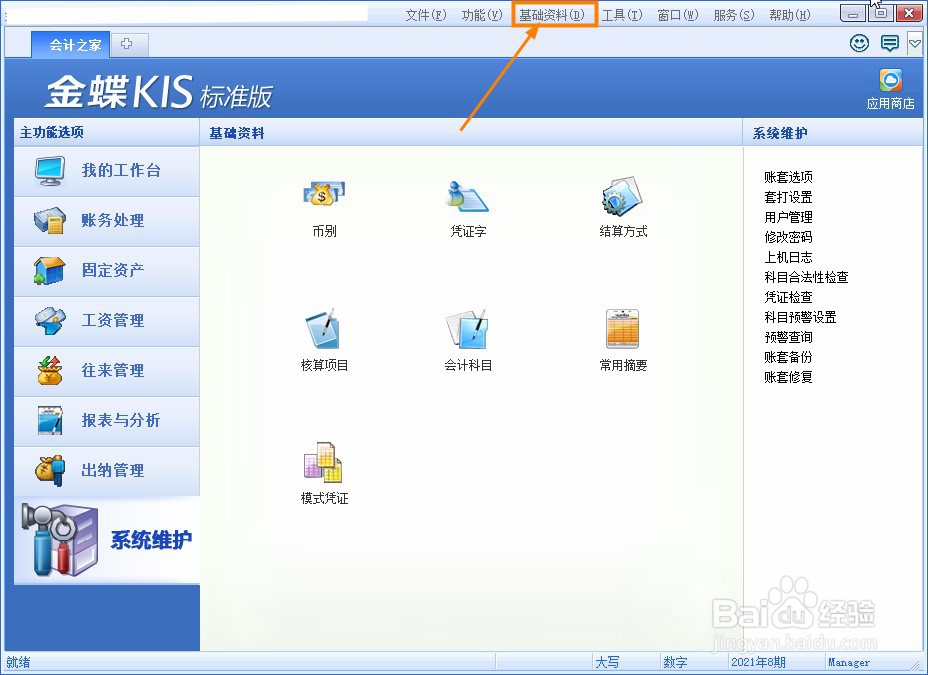The width and height of the screenshot is (928, 675).
Task: Expand the dropdown arrow beside message icon
Action: point(914,43)
